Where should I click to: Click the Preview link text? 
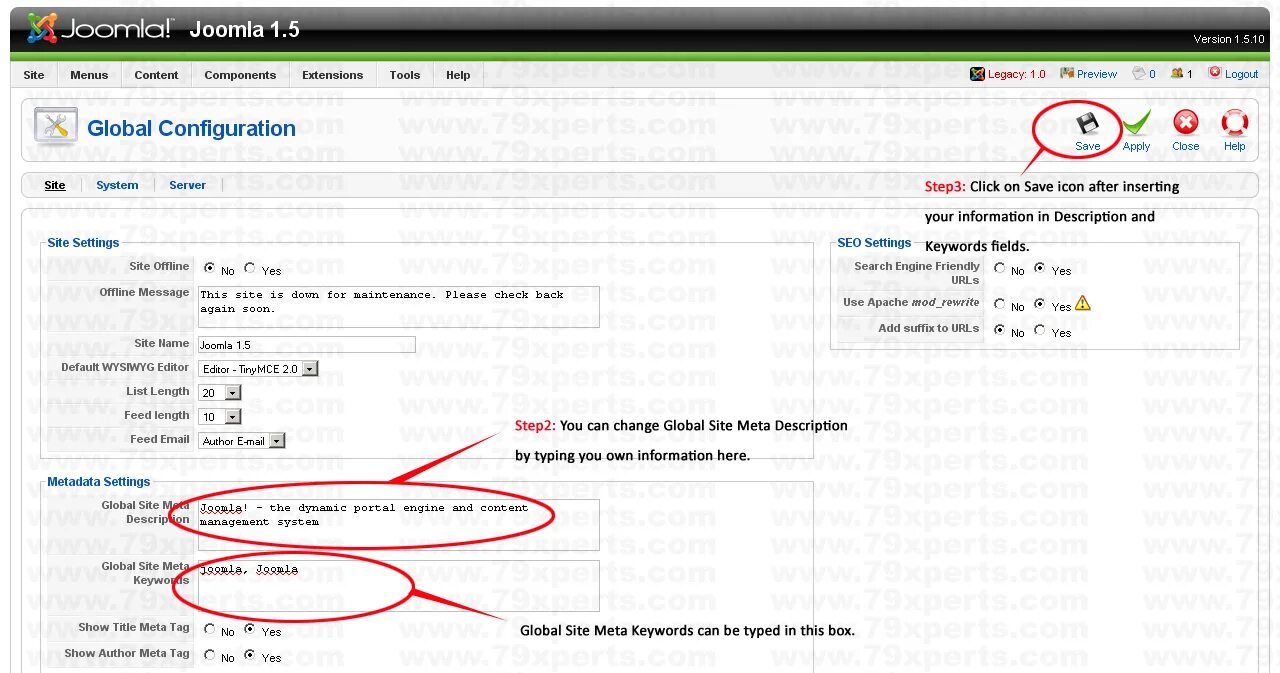click(1097, 74)
